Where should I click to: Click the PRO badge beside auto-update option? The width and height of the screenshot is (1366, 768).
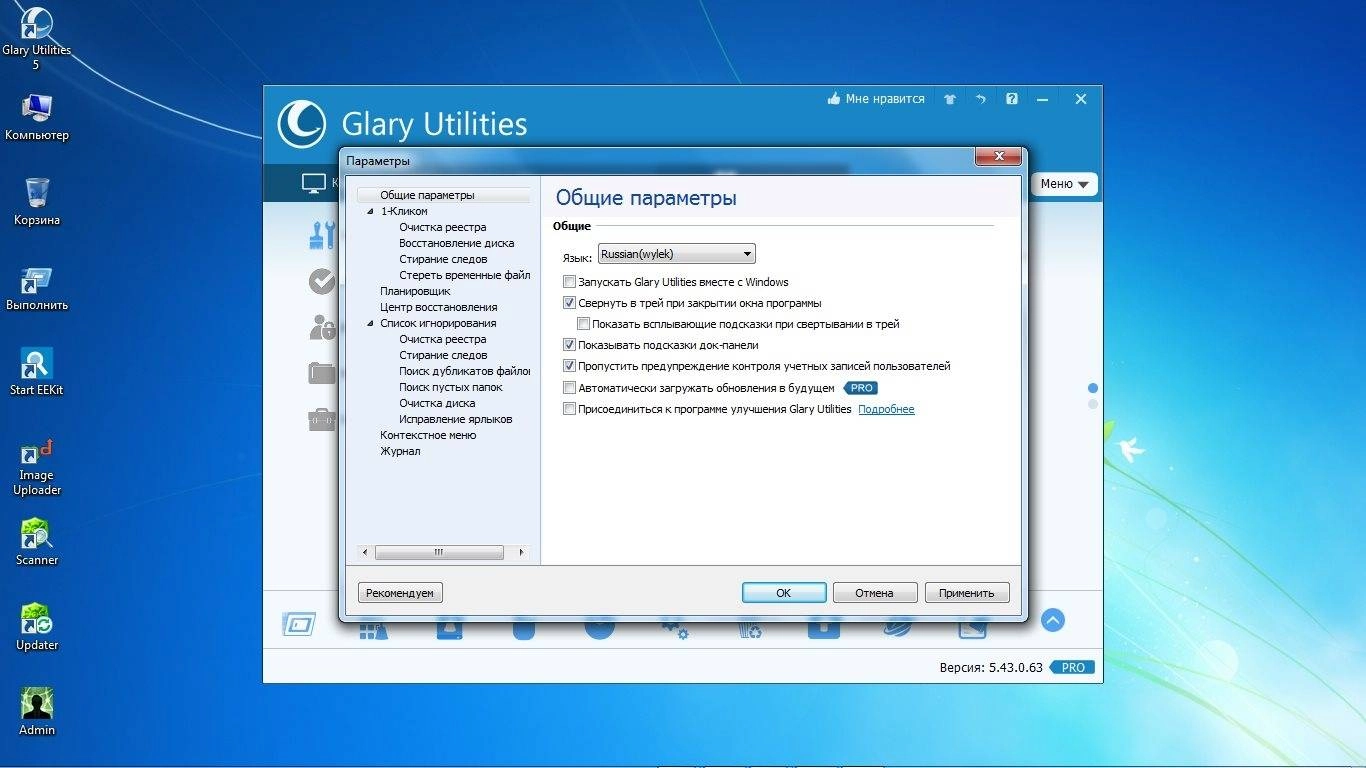coord(861,388)
